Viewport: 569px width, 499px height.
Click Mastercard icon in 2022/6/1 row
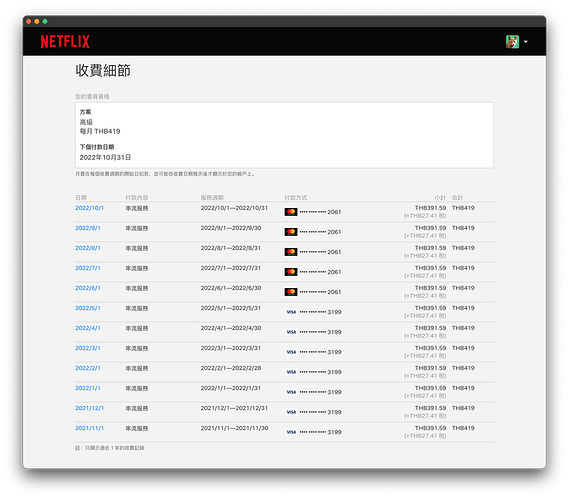click(x=291, y=292)
